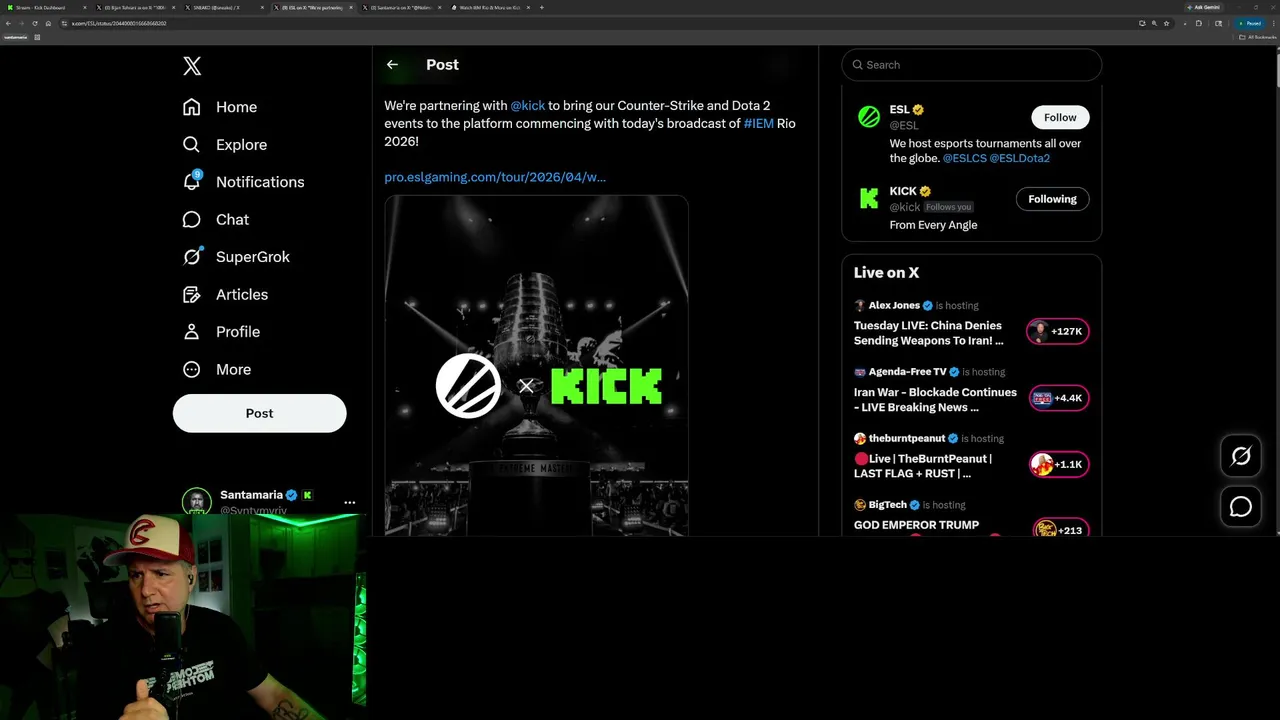Open the browser extensions puzzle icon
The width and height of the screenshot is (1280, 720).
point(1199,23)
